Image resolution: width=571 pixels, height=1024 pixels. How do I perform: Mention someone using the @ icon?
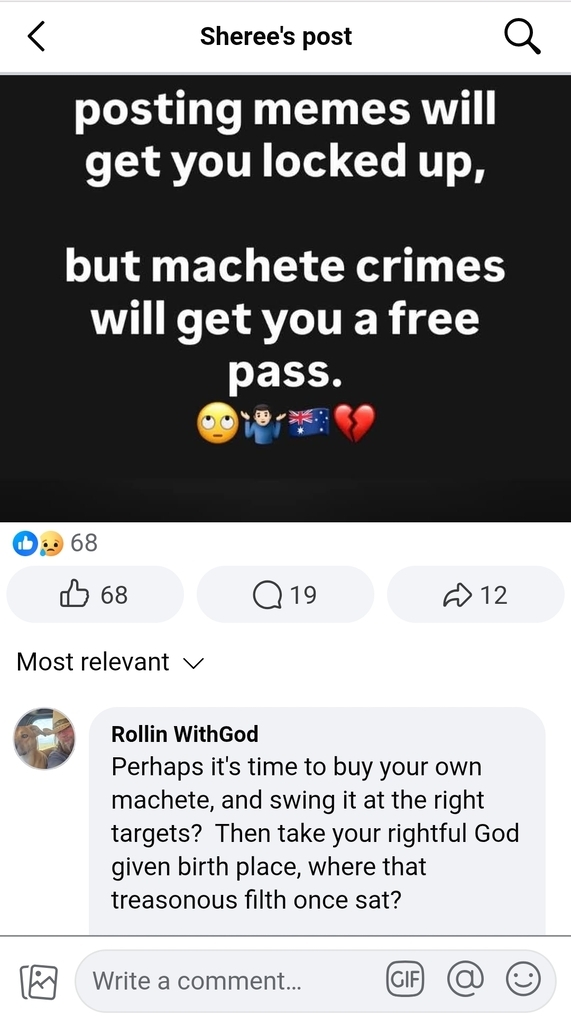coord(465,980)
